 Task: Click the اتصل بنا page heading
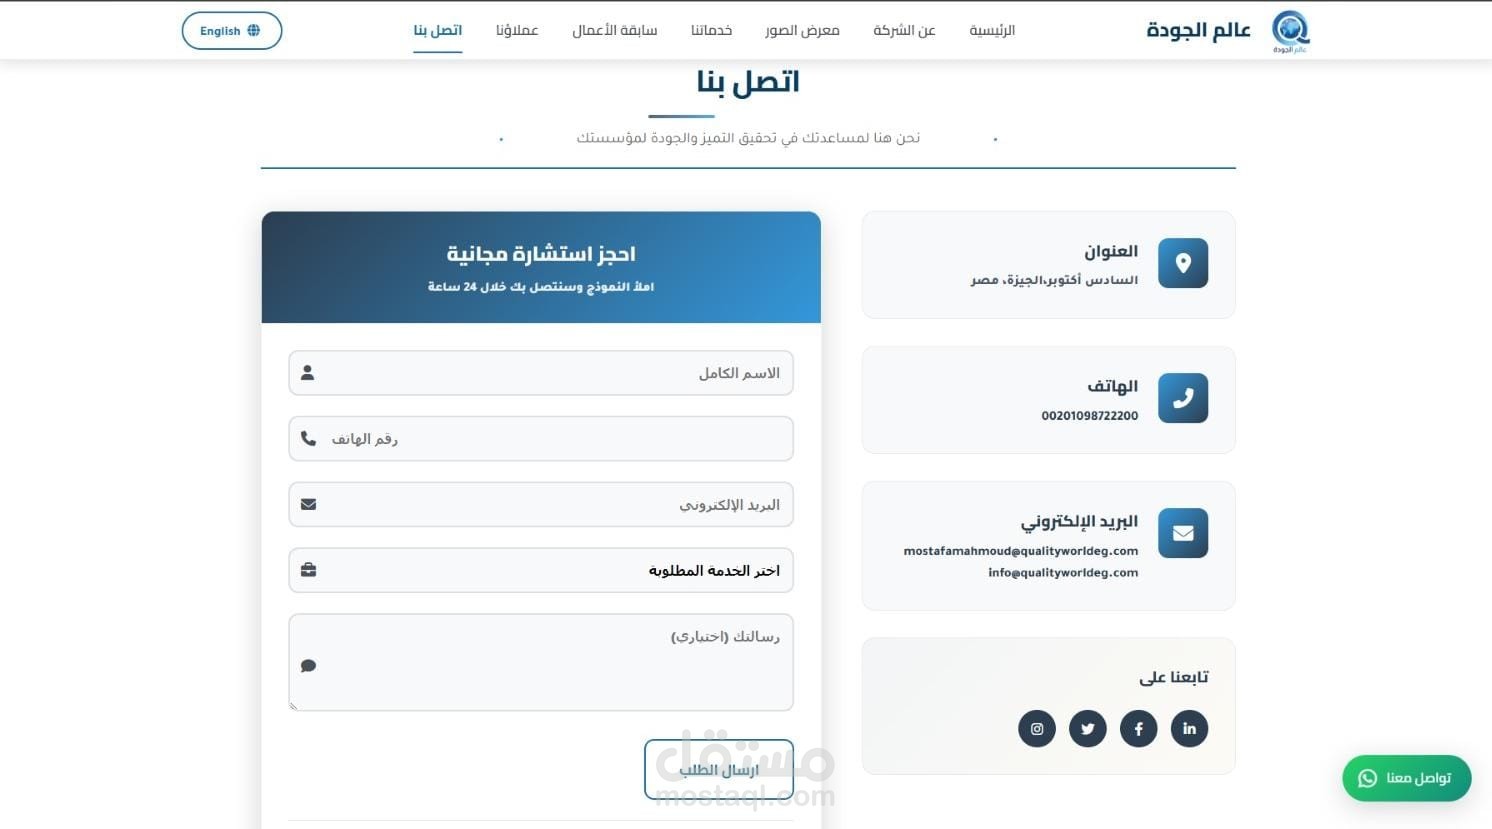click(x=748, y=82)
